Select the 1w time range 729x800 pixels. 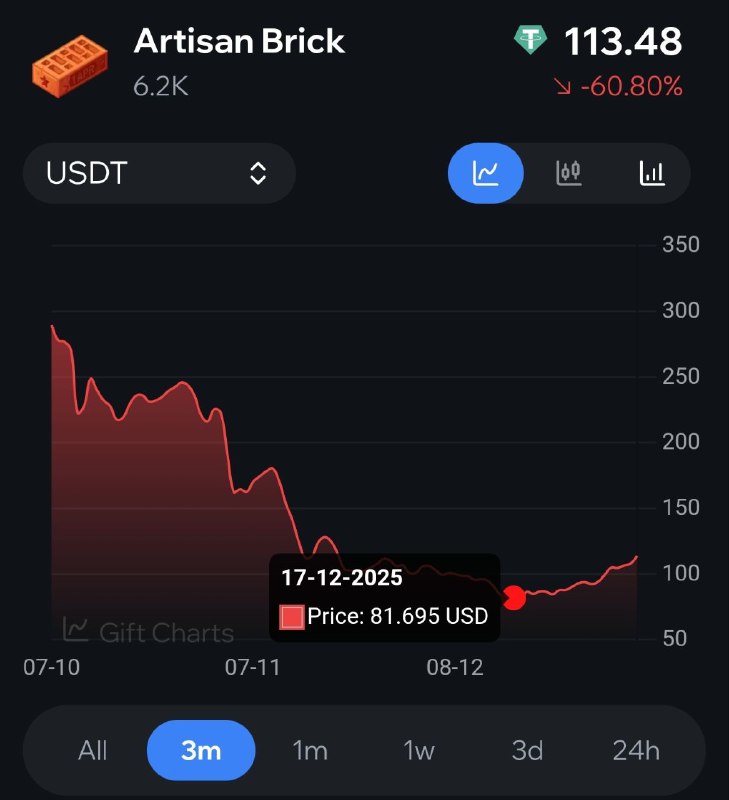419,750
